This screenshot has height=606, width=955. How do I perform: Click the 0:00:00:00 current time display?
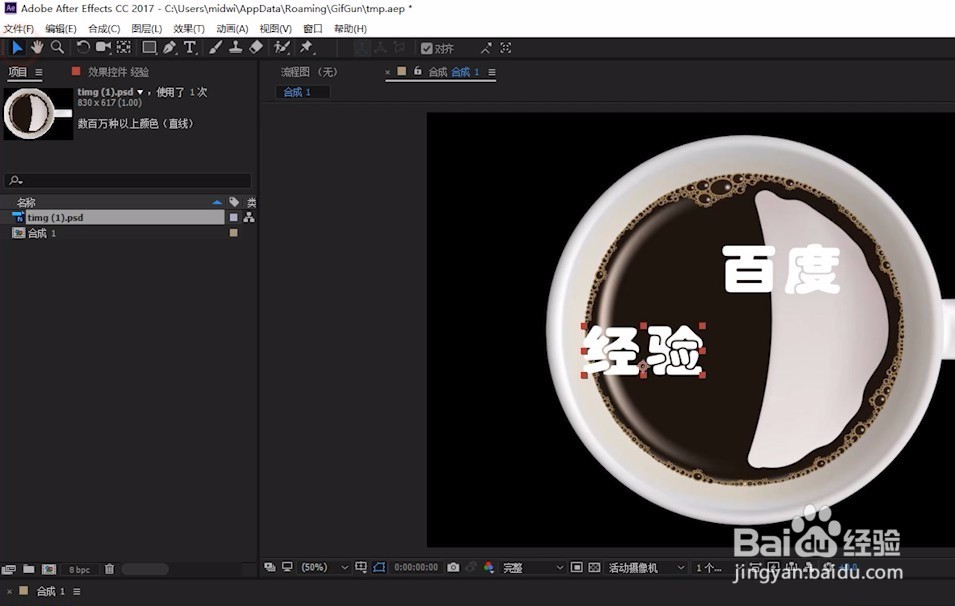tap(416, 567)
